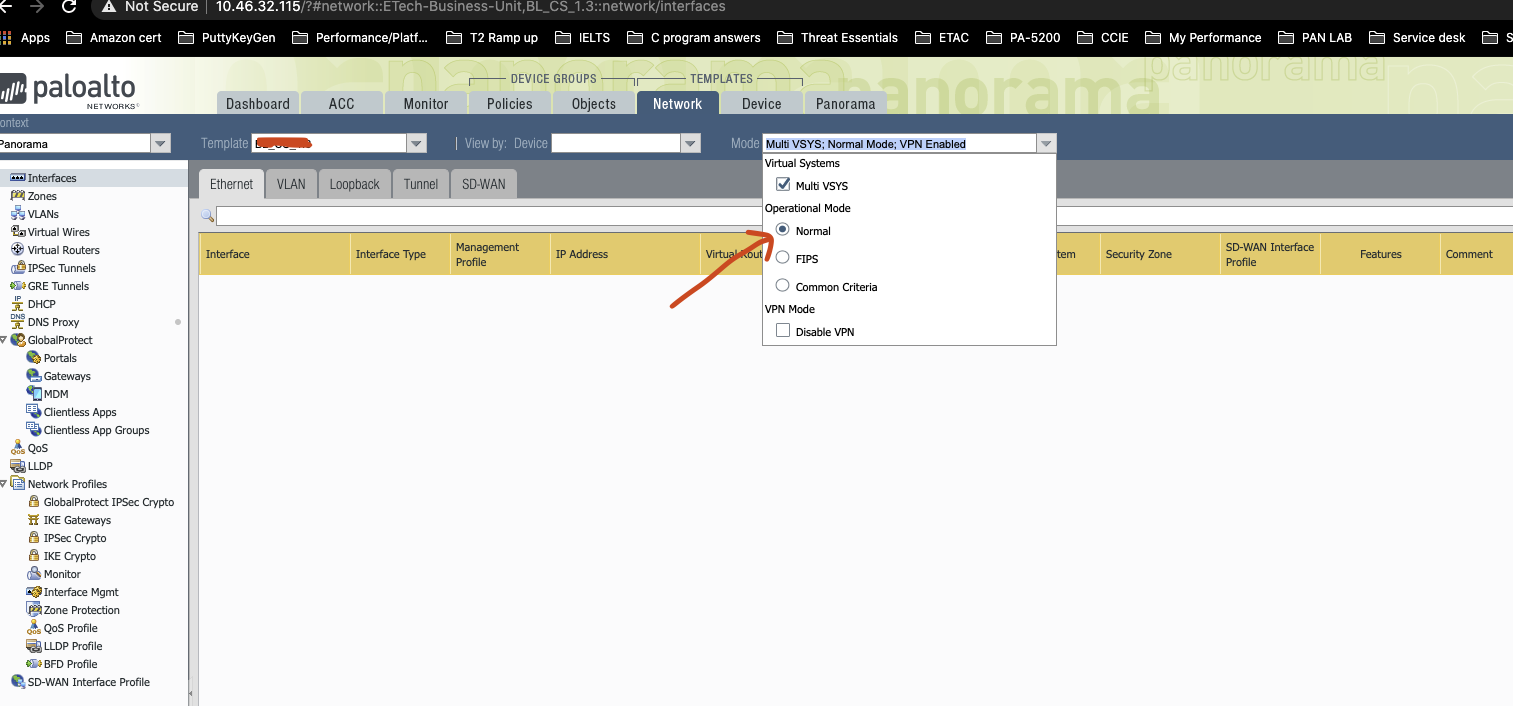Viewport: 1513px width, 706px height.
Task: Open the Monitor tab
Action: click(x=426, y=103)
